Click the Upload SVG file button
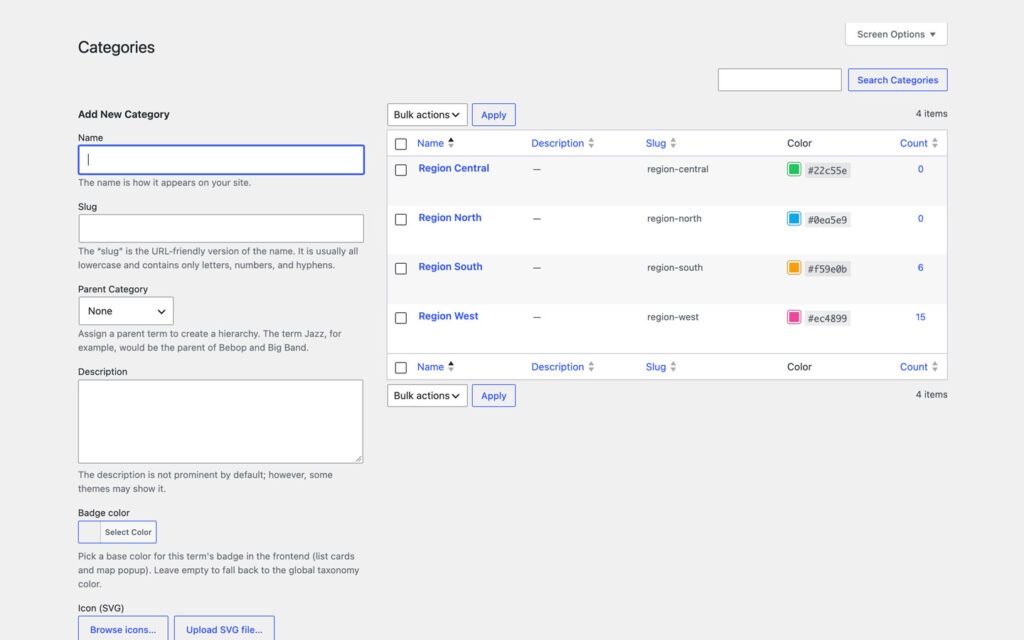The width and height of the screenshot is (1024, 640). pyautogui.click(x=224, y=629)
